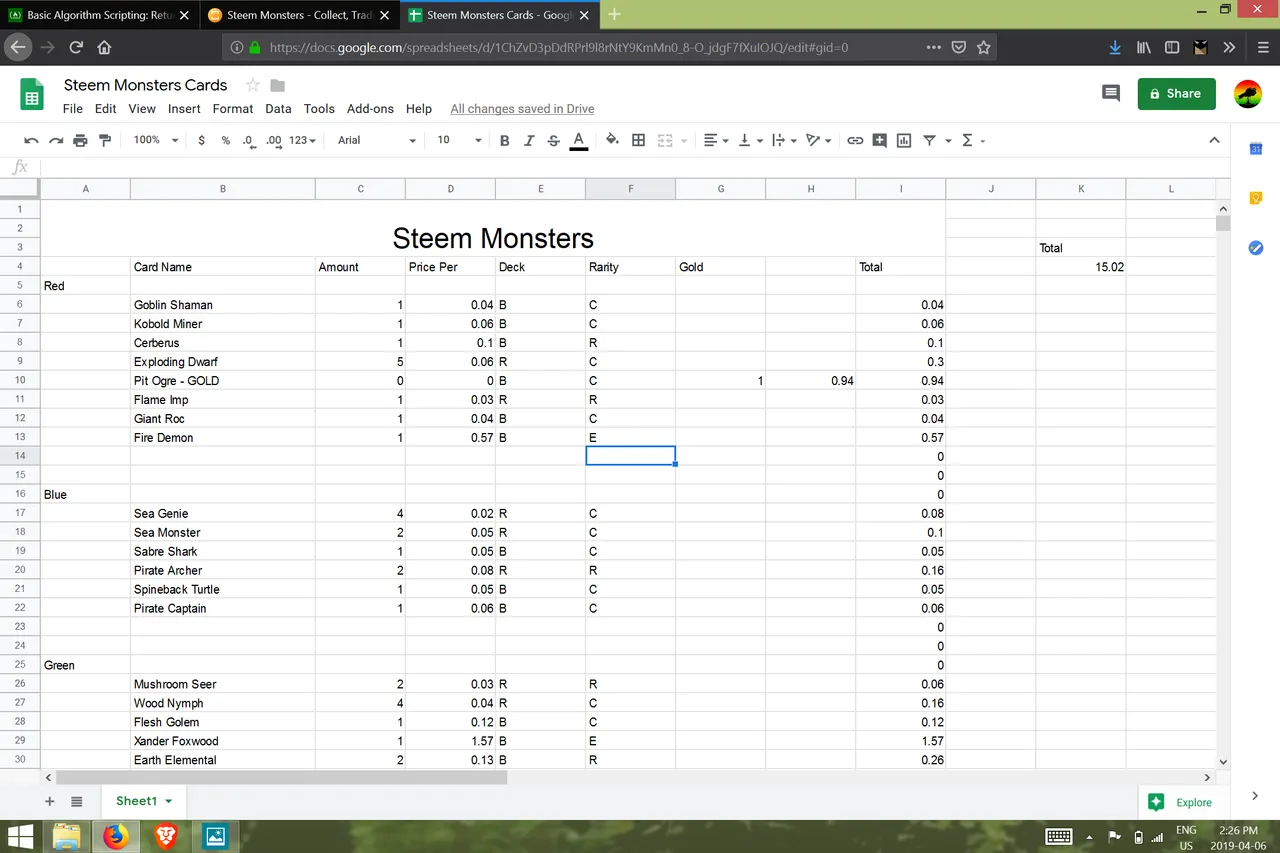
Task: Click the Insert chart icon
Action: tap(904, 141)
